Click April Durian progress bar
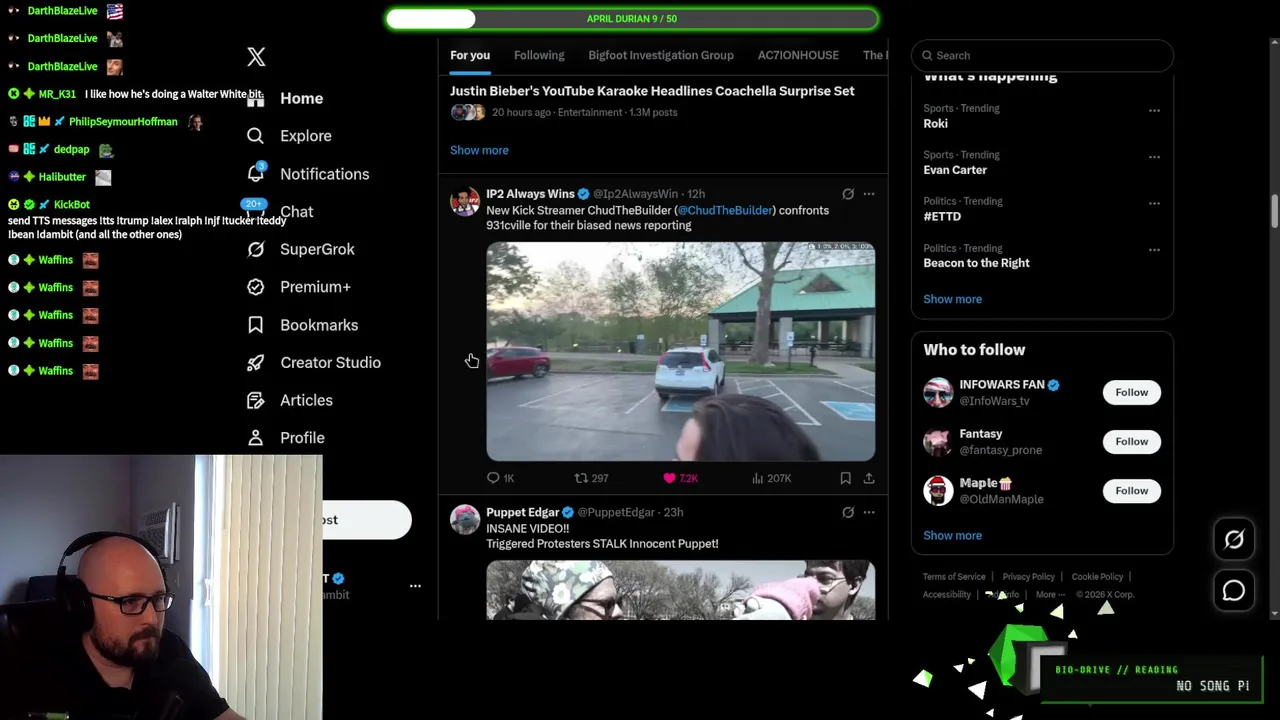 coord(631,19)
